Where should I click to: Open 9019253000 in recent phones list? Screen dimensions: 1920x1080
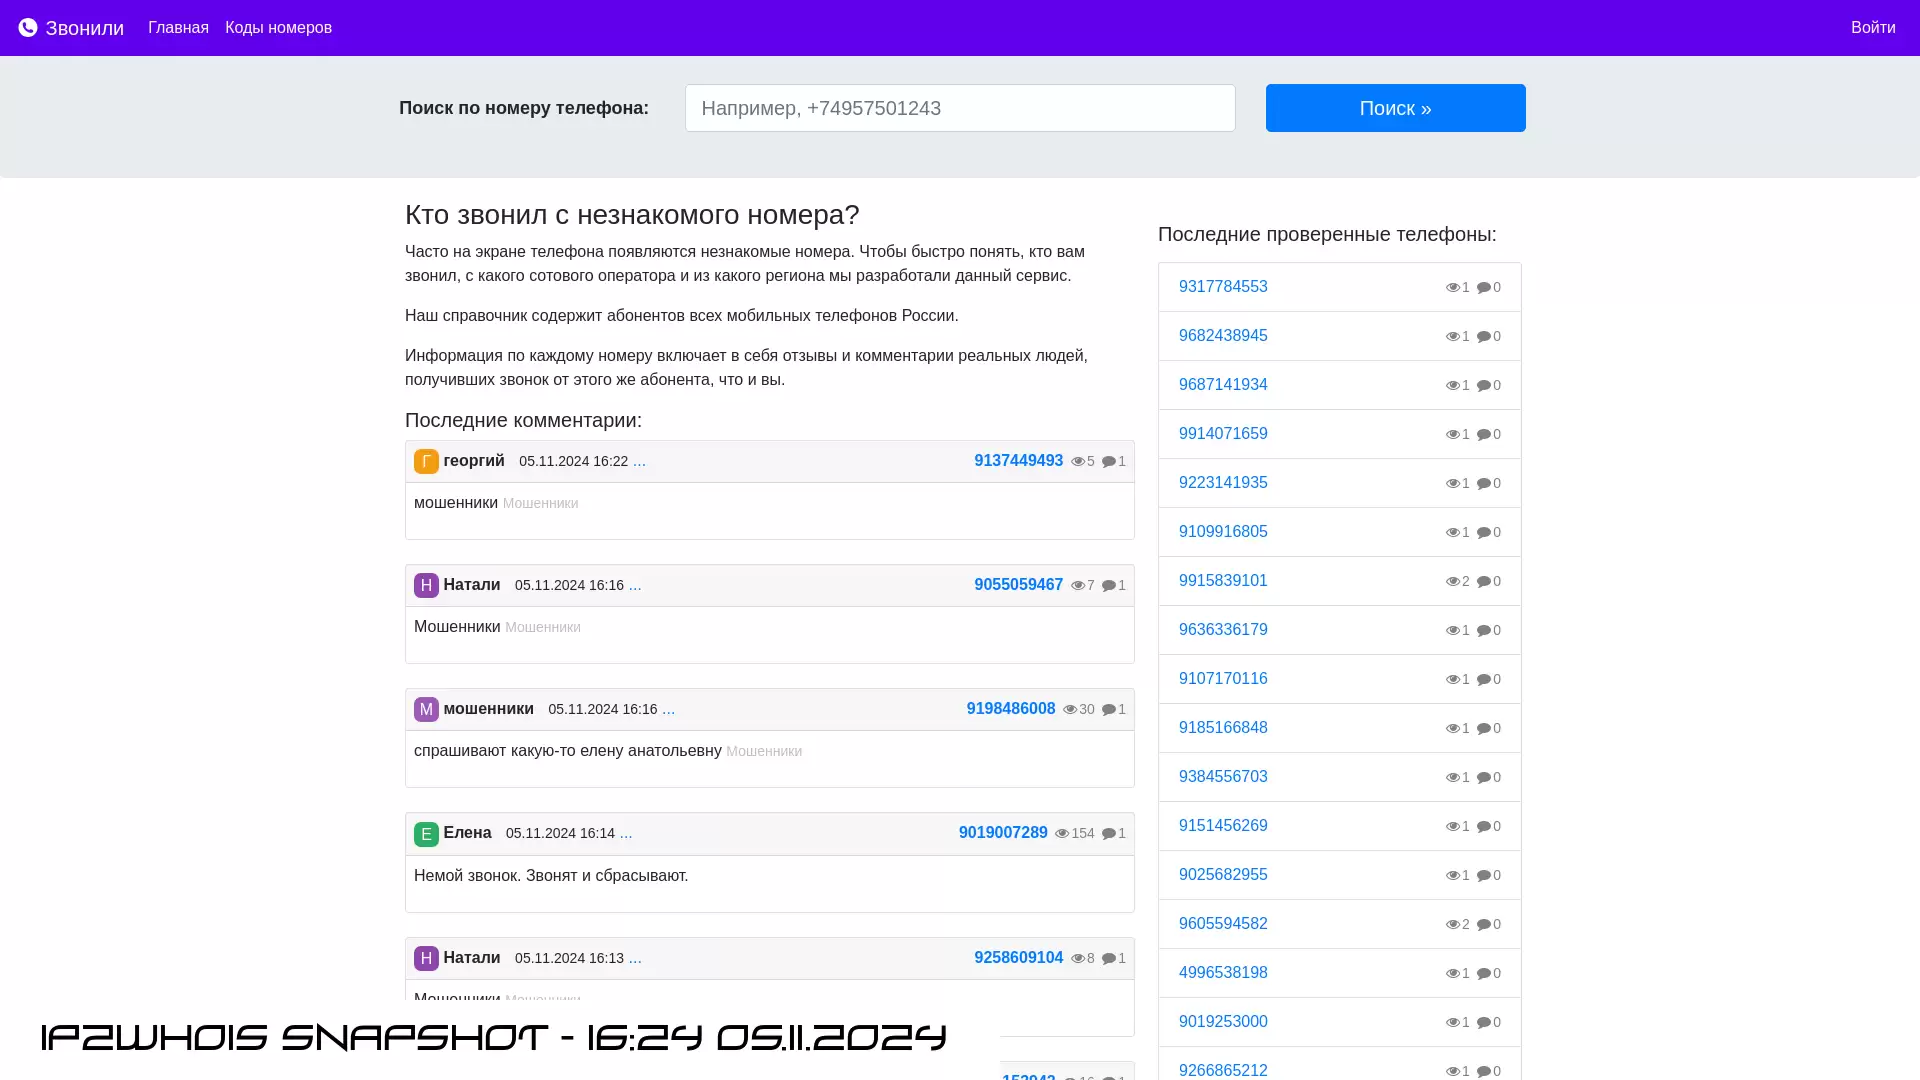(x=1223, y=1022)
